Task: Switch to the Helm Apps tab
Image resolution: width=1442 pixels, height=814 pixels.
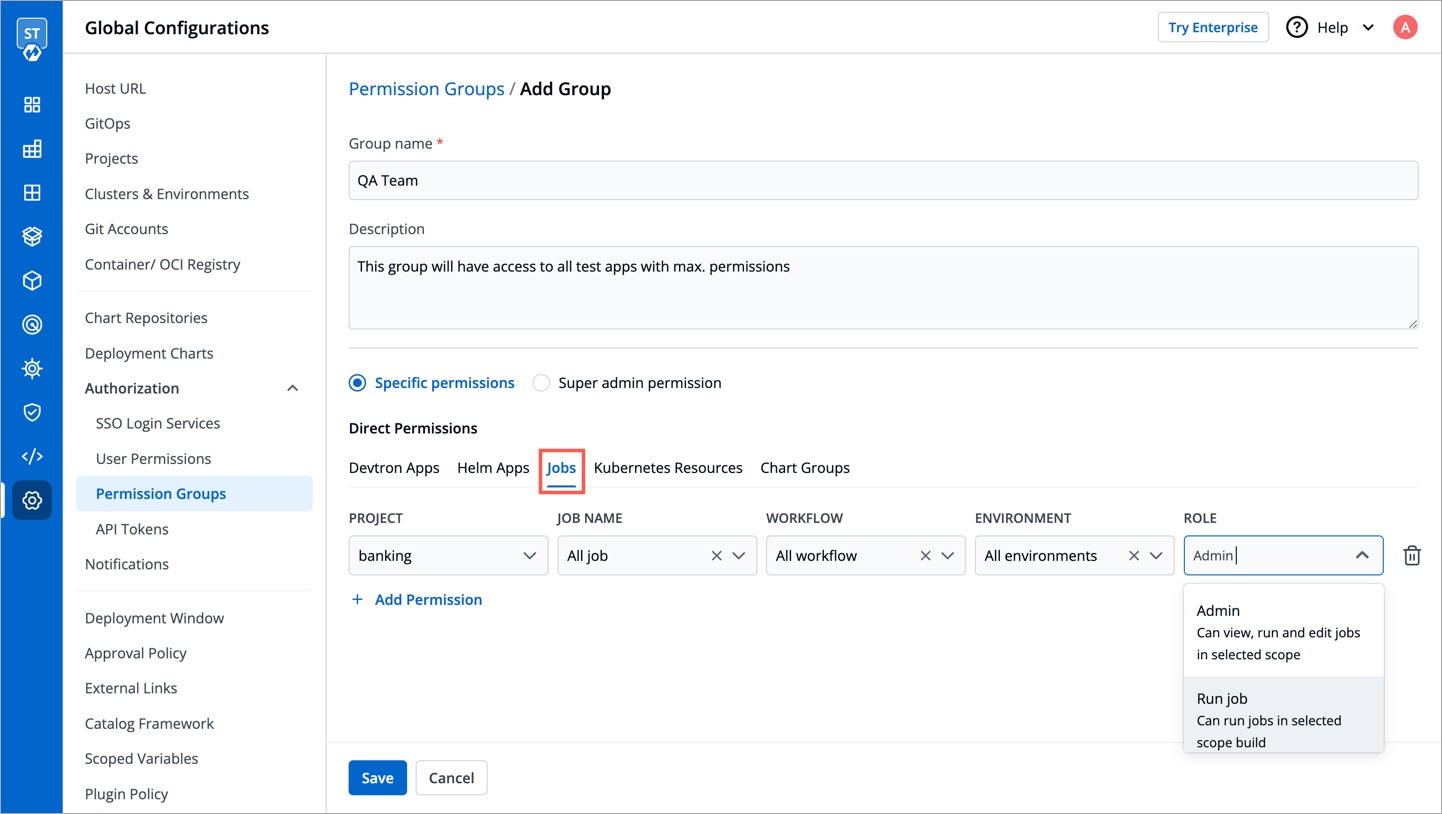Action: [493, 468]
